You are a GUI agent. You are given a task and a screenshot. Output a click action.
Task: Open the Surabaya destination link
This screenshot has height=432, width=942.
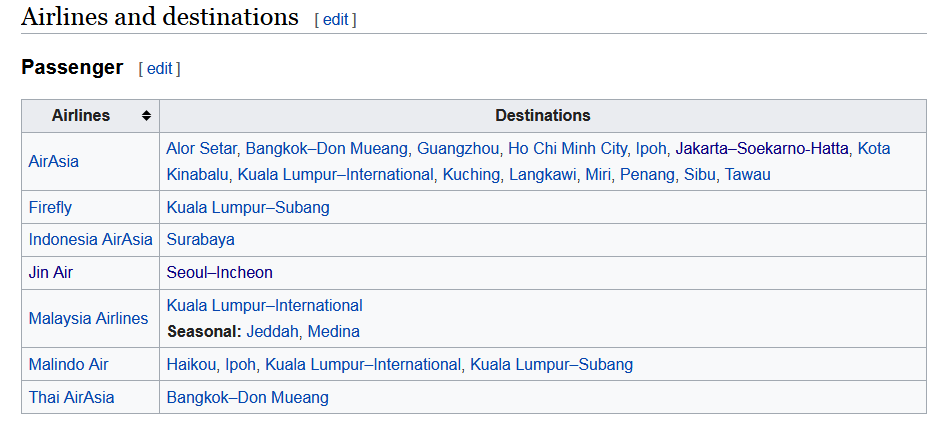pos(201,240)
